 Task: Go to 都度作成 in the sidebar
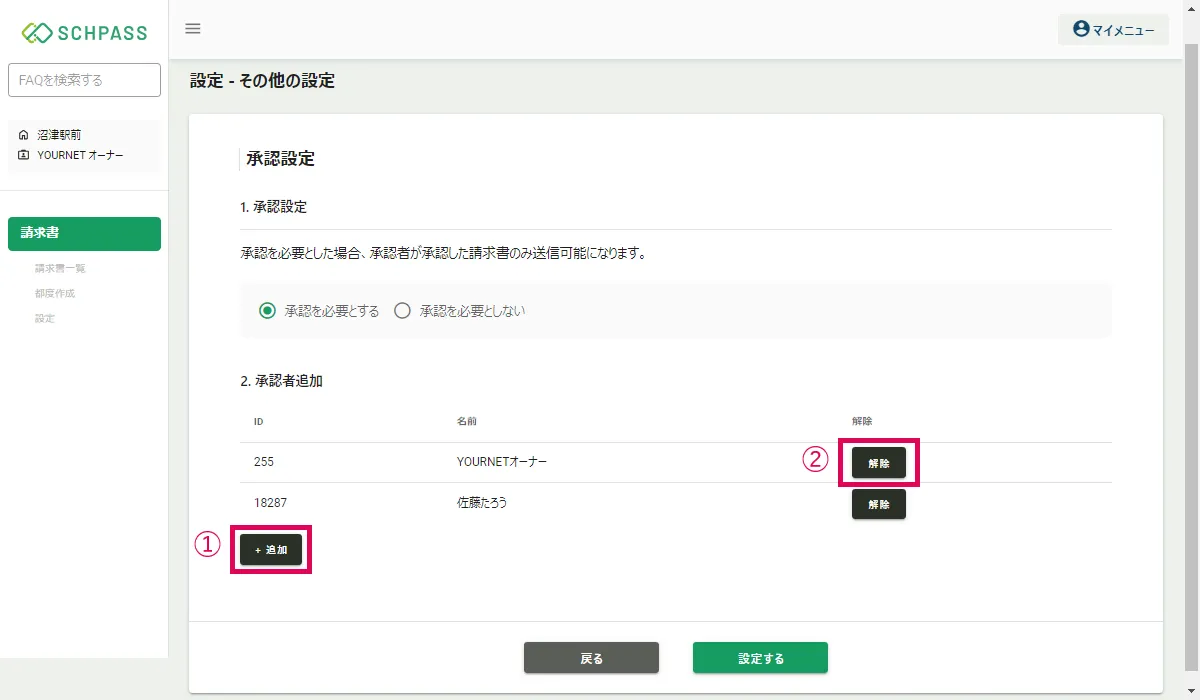coord(54,293)
